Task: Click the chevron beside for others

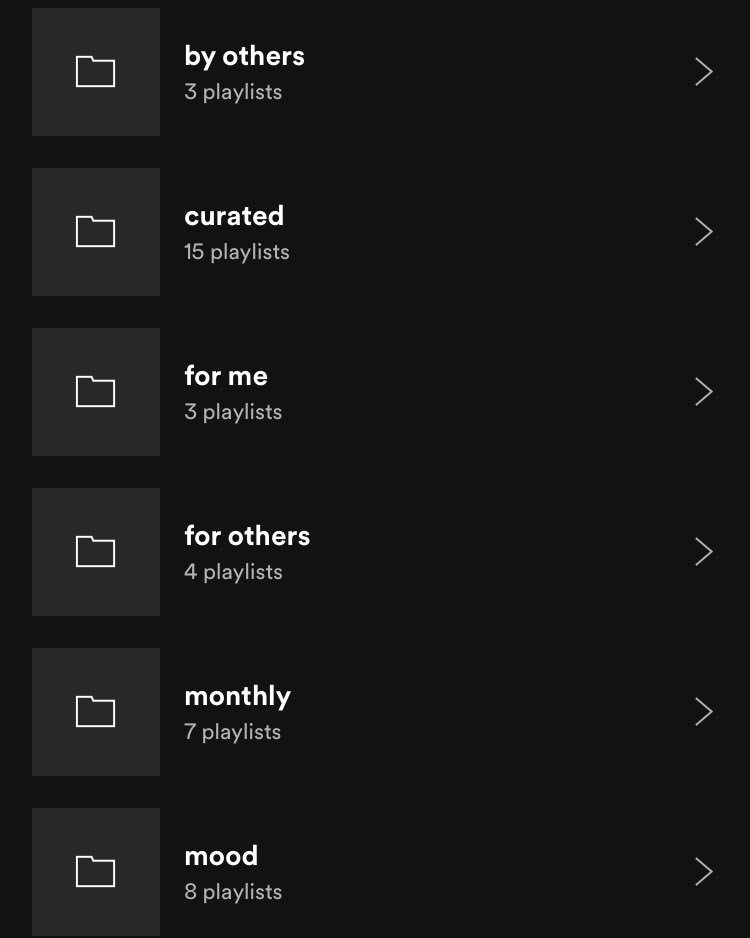Action: click(703, 552)
